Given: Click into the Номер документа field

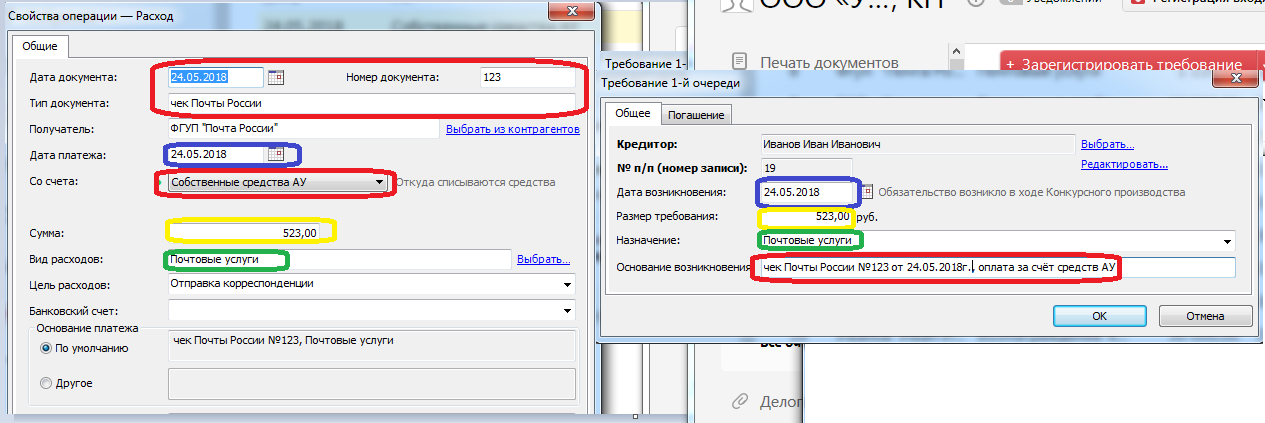Looking at the screenshot, I should pyautogui.click(x=525, y=77).
